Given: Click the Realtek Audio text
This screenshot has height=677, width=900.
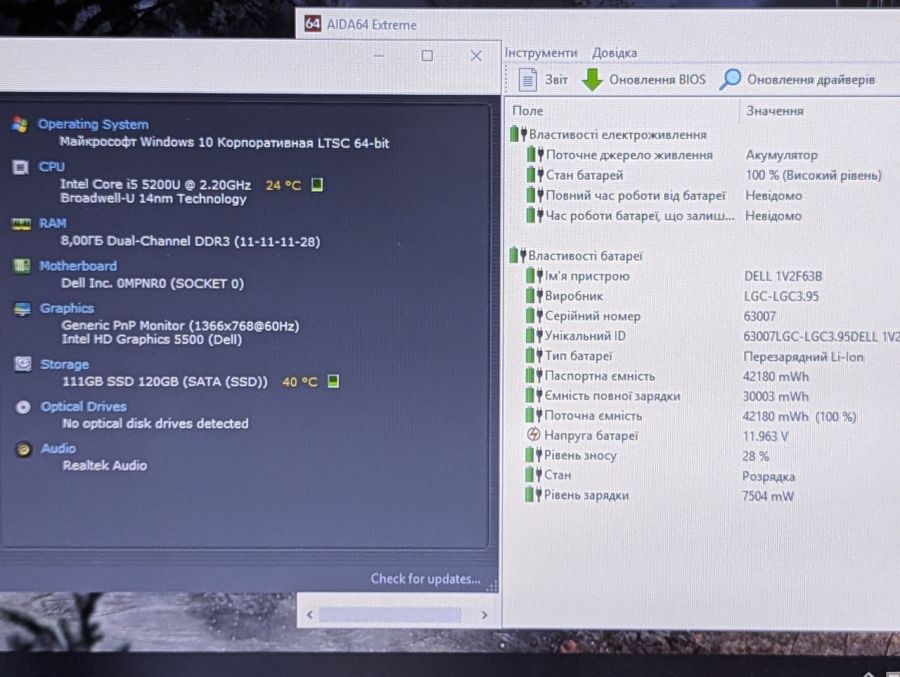Looking at the screenshot, I should coord(104,465).
